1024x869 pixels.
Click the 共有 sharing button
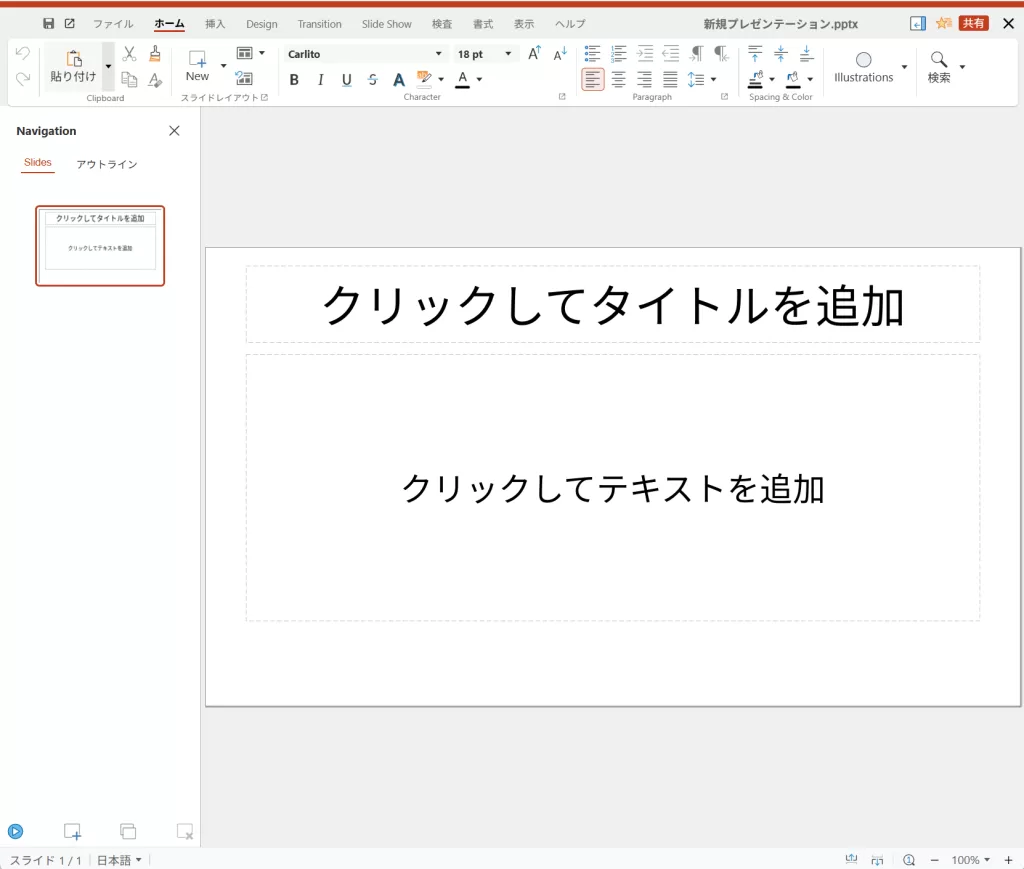[974, 22]
